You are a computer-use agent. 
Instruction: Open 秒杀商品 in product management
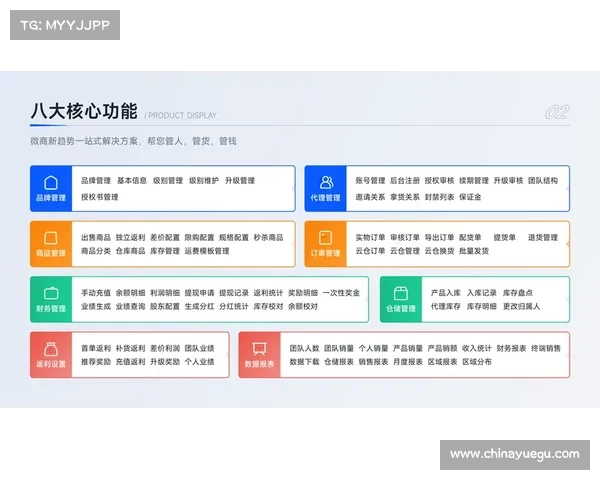[x=268, y=237]
